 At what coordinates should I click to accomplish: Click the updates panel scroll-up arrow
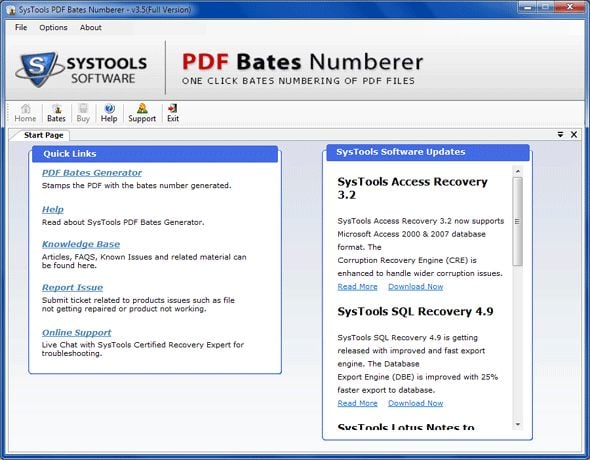[518, 172]
